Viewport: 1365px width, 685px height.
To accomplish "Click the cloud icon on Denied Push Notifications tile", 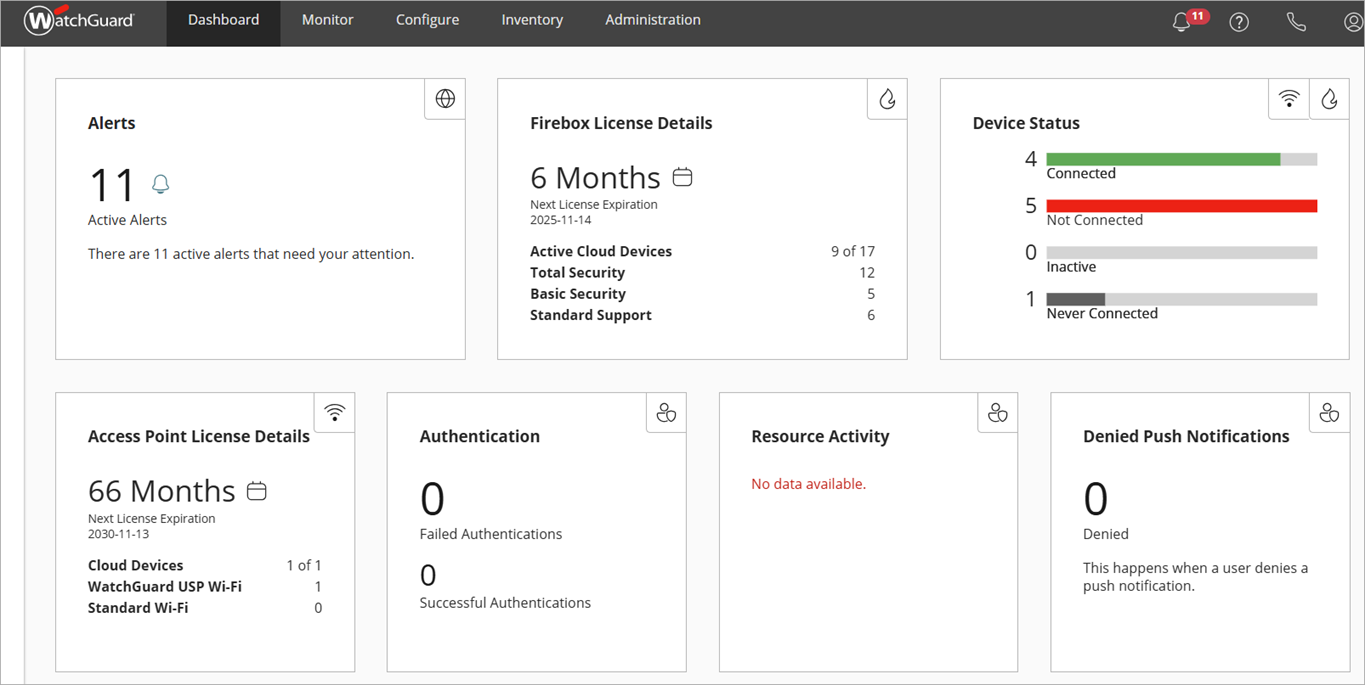I will point(1328,411).
